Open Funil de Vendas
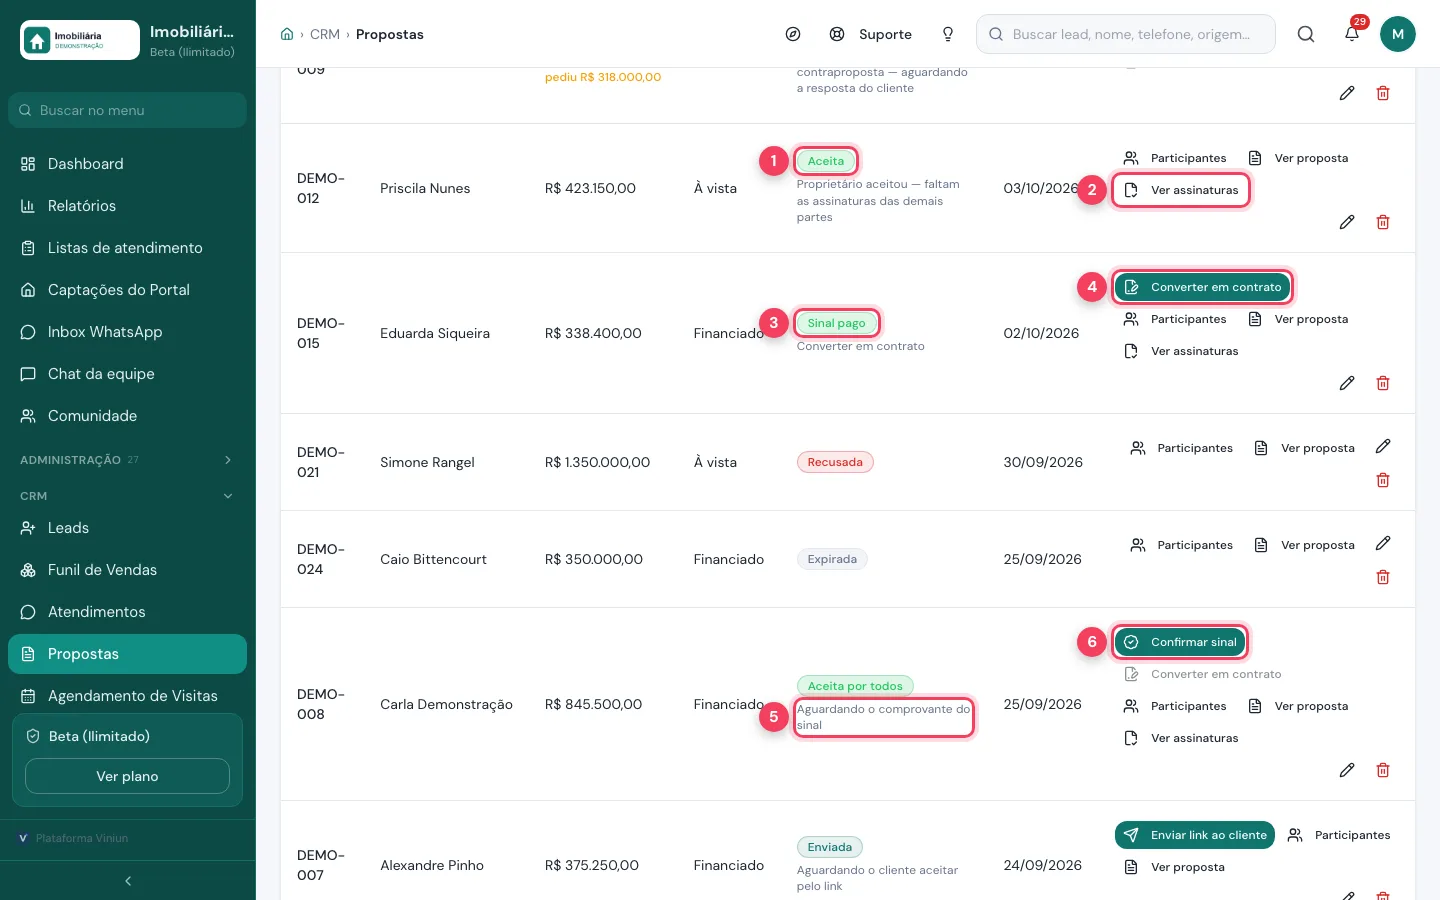 pyautogui.click(x=128, y=570)
